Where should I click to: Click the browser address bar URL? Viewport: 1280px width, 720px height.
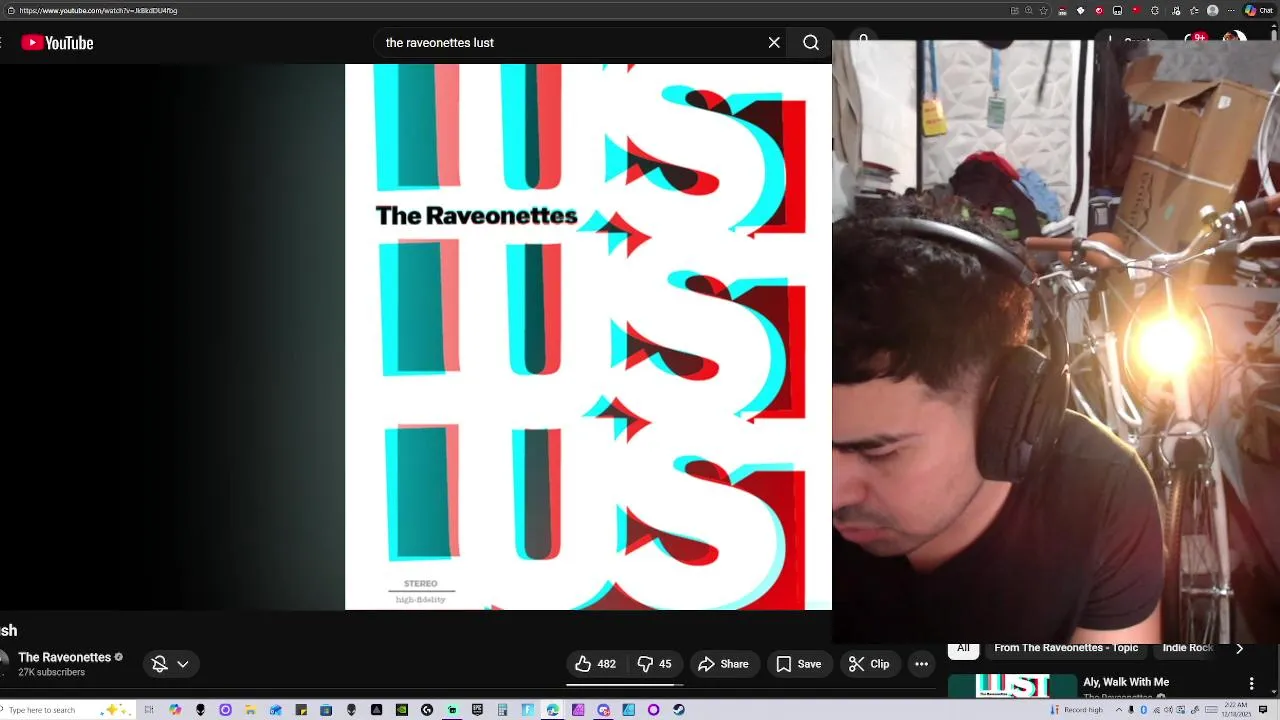[x=98, y=10]
